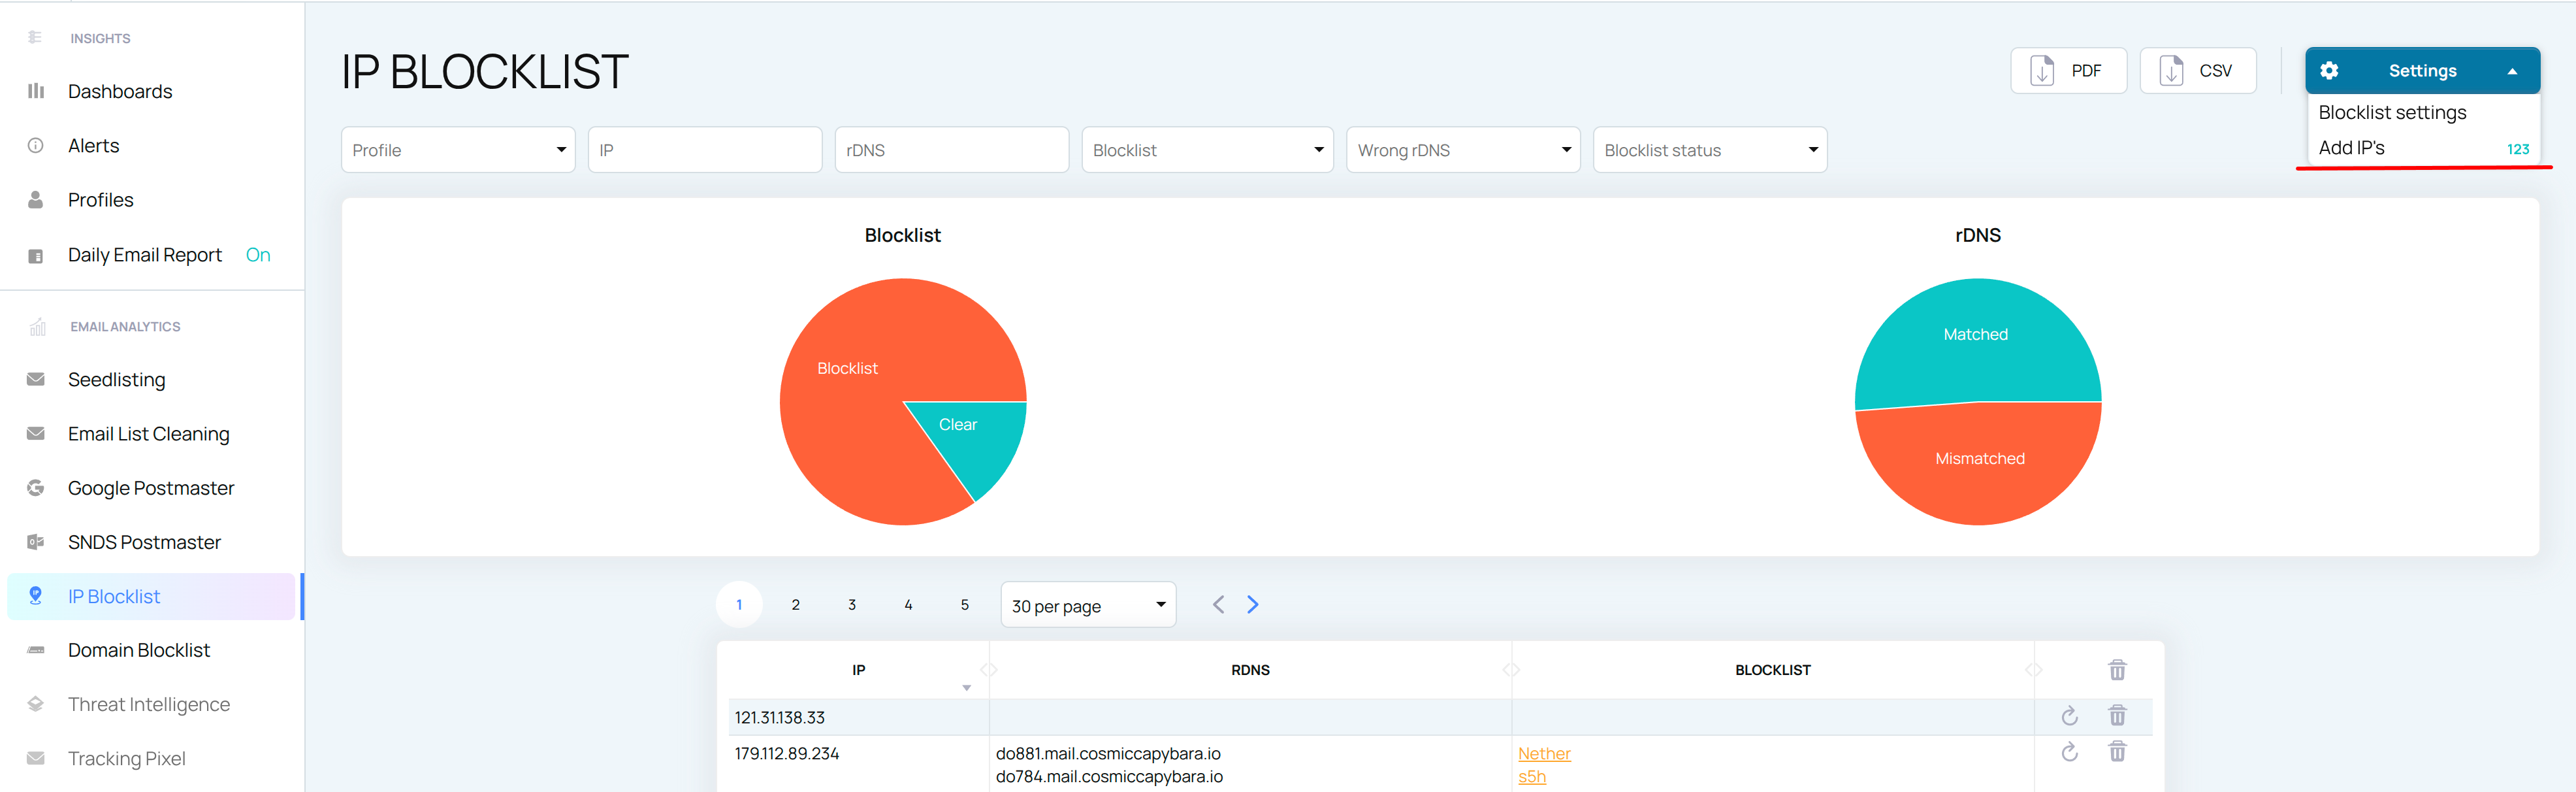This screenshot has height=792, width=2576.
Task: Click the header delete-all trash icon
Action: tap(2117, 670)
